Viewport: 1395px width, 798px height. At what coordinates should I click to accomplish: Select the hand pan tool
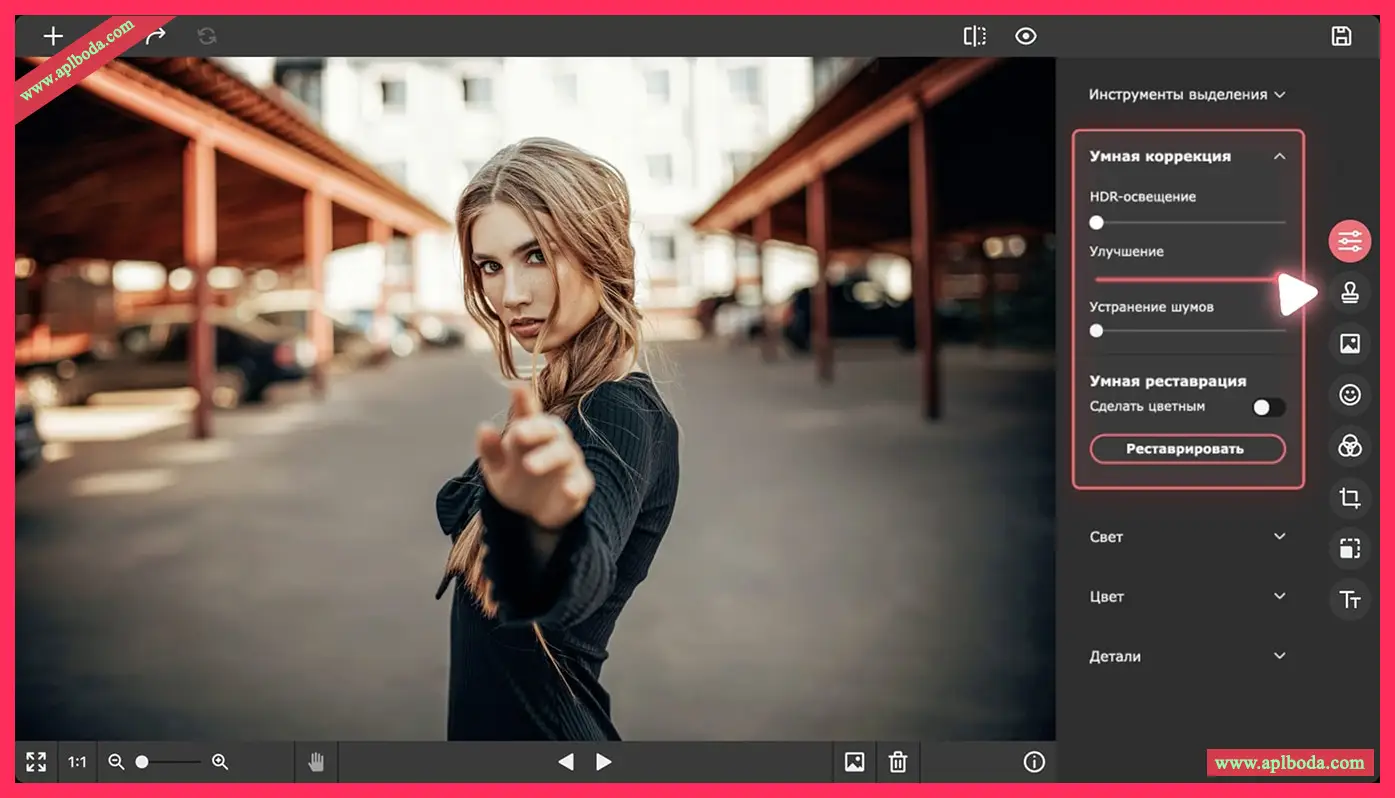[316, 762]
